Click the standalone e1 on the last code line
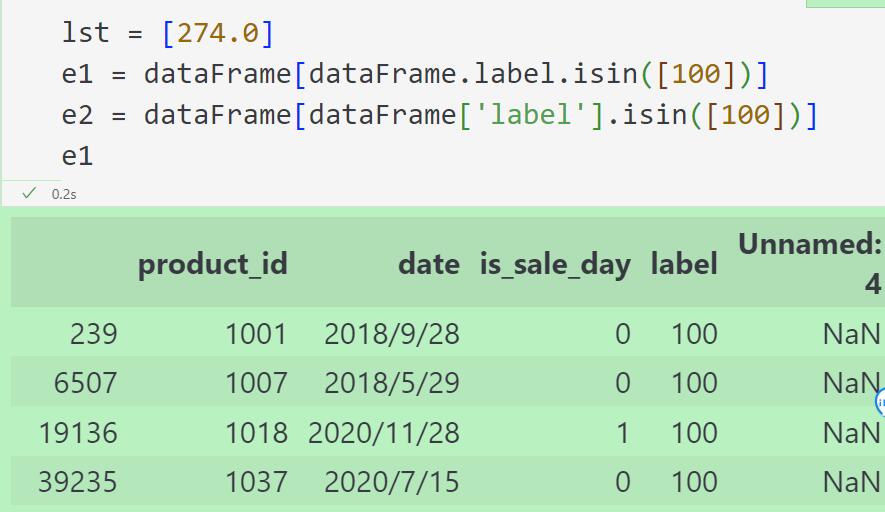This screenshot has height=512, width=885. coord(77,156)
